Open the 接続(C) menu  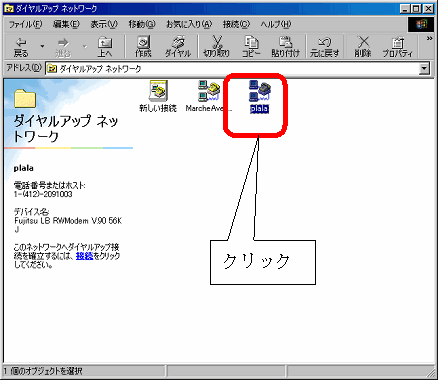tap(236, 24)
